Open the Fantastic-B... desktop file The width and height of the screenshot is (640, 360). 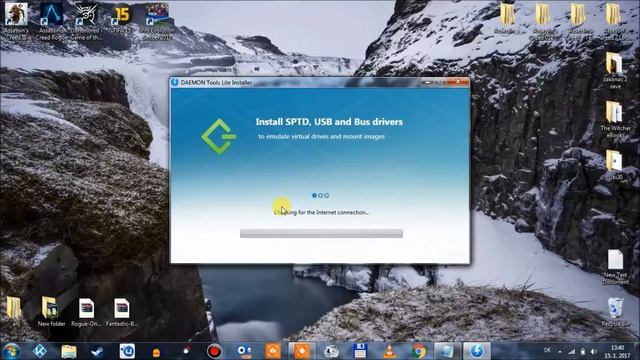pos(122,312)
